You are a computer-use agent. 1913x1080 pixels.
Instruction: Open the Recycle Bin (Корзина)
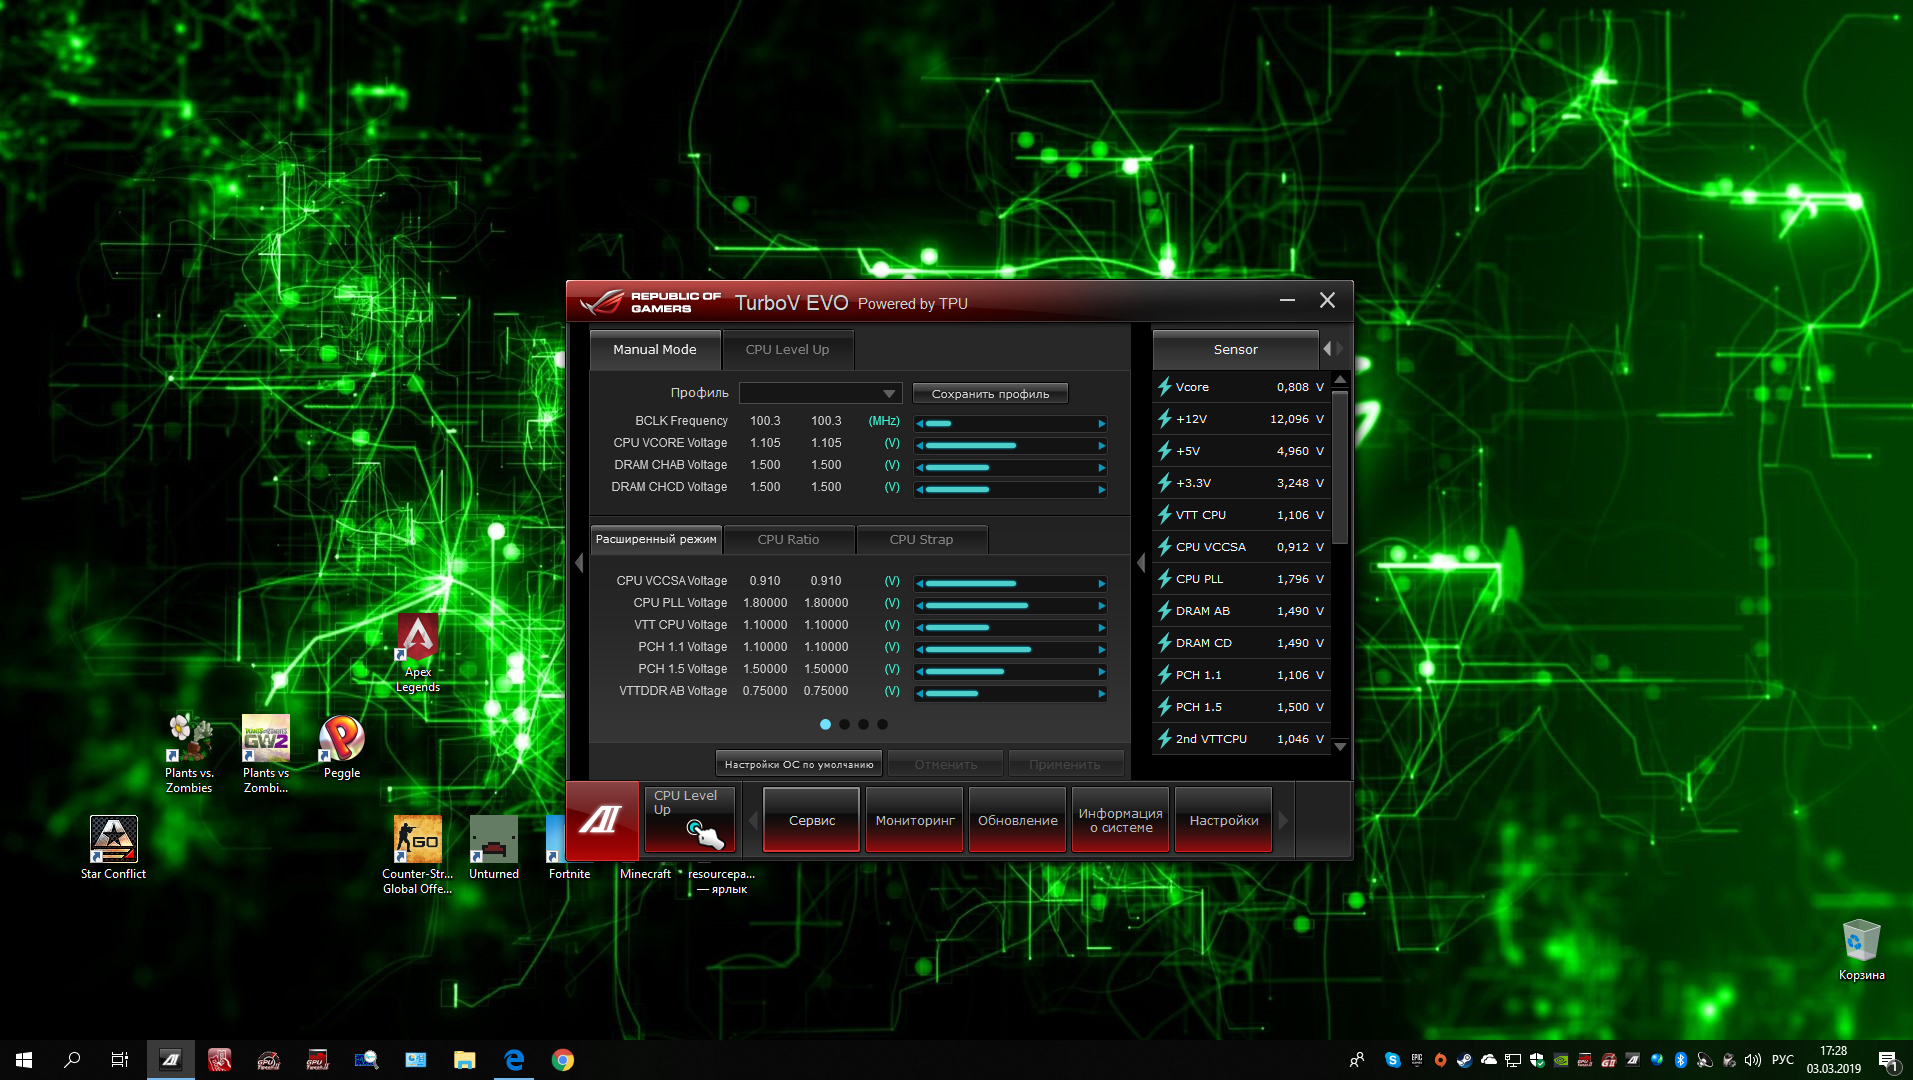pyautogui.click(x=1861, y=949)
